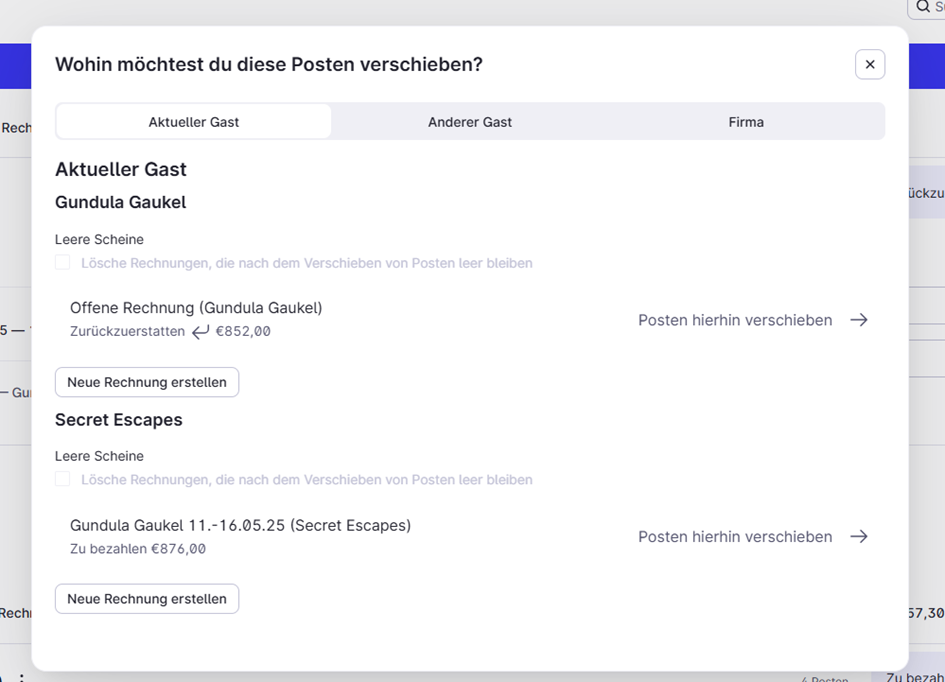Screen dimensions: 945x682
Task: Click Neue Rechnung erstellen under Gundula Gaukel
Action: 147,382
